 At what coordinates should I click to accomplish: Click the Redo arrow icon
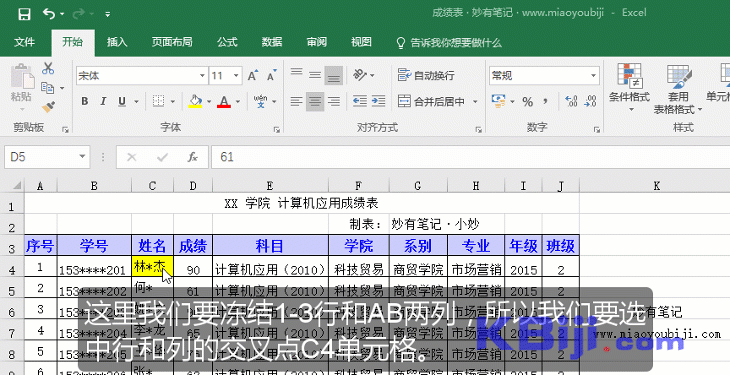click(79, 14)
